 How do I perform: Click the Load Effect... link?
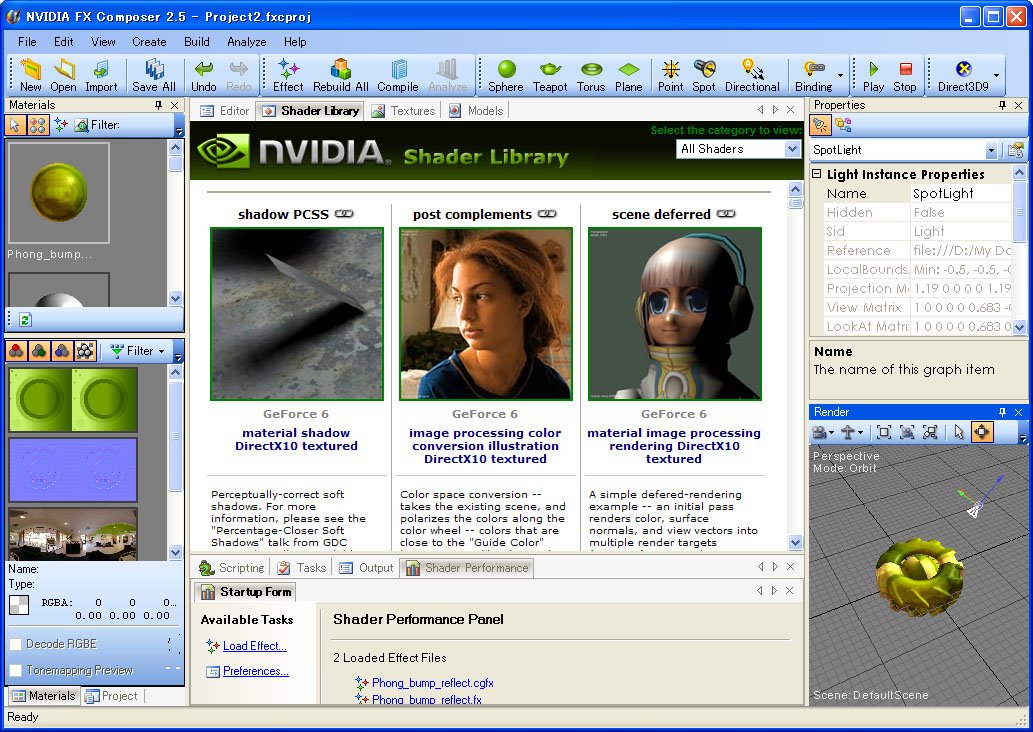(x=254, y=646)
